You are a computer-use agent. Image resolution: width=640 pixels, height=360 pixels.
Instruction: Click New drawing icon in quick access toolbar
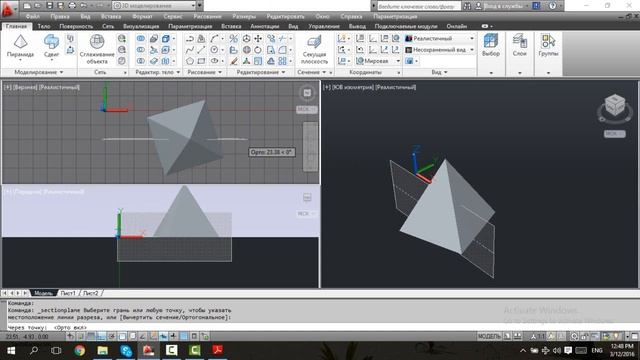[x=27, y=6]
